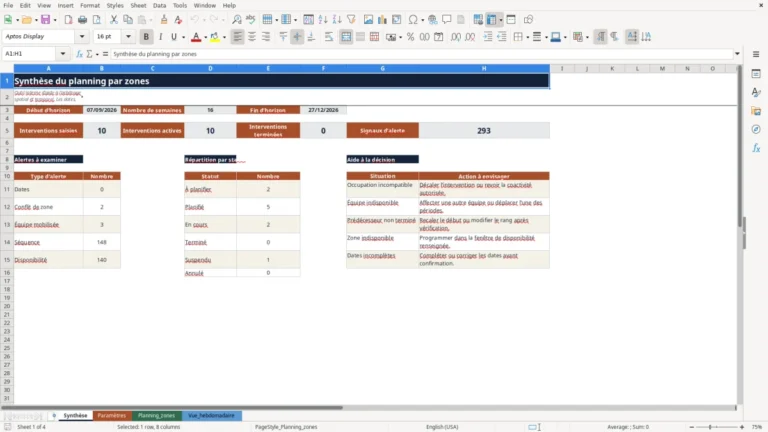This screenshot has width=768, height=432.
Task: Toggle Underline formatting
Action: coord(174,37)
